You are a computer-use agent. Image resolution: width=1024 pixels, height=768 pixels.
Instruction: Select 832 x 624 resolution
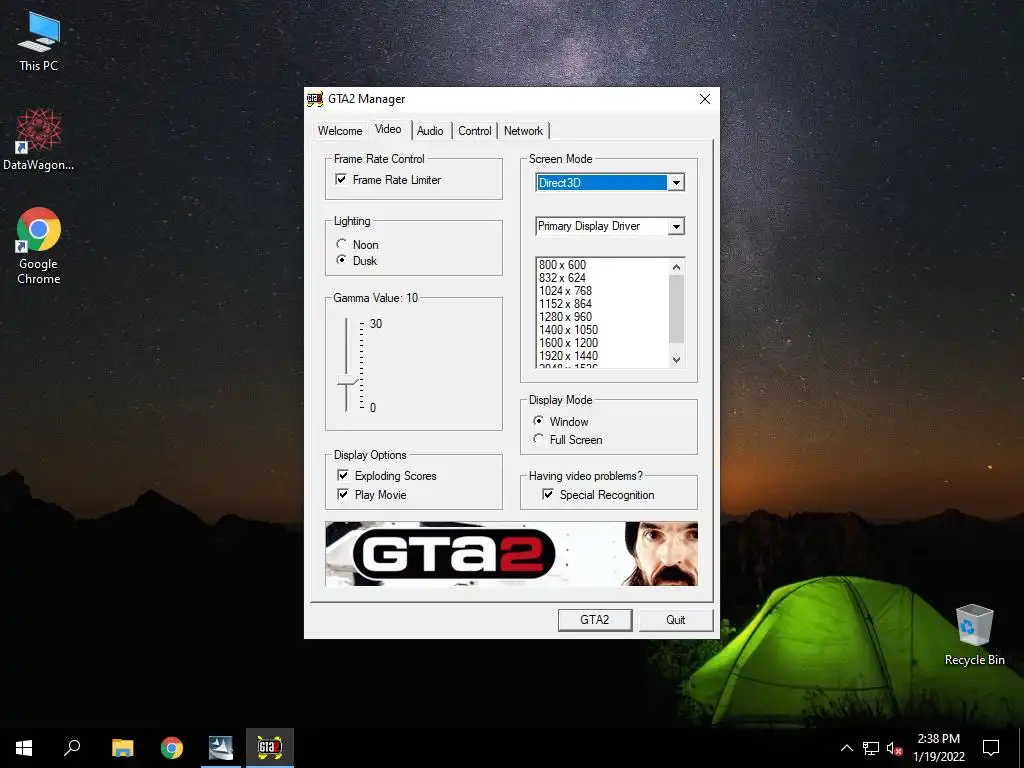click(562, 278)
